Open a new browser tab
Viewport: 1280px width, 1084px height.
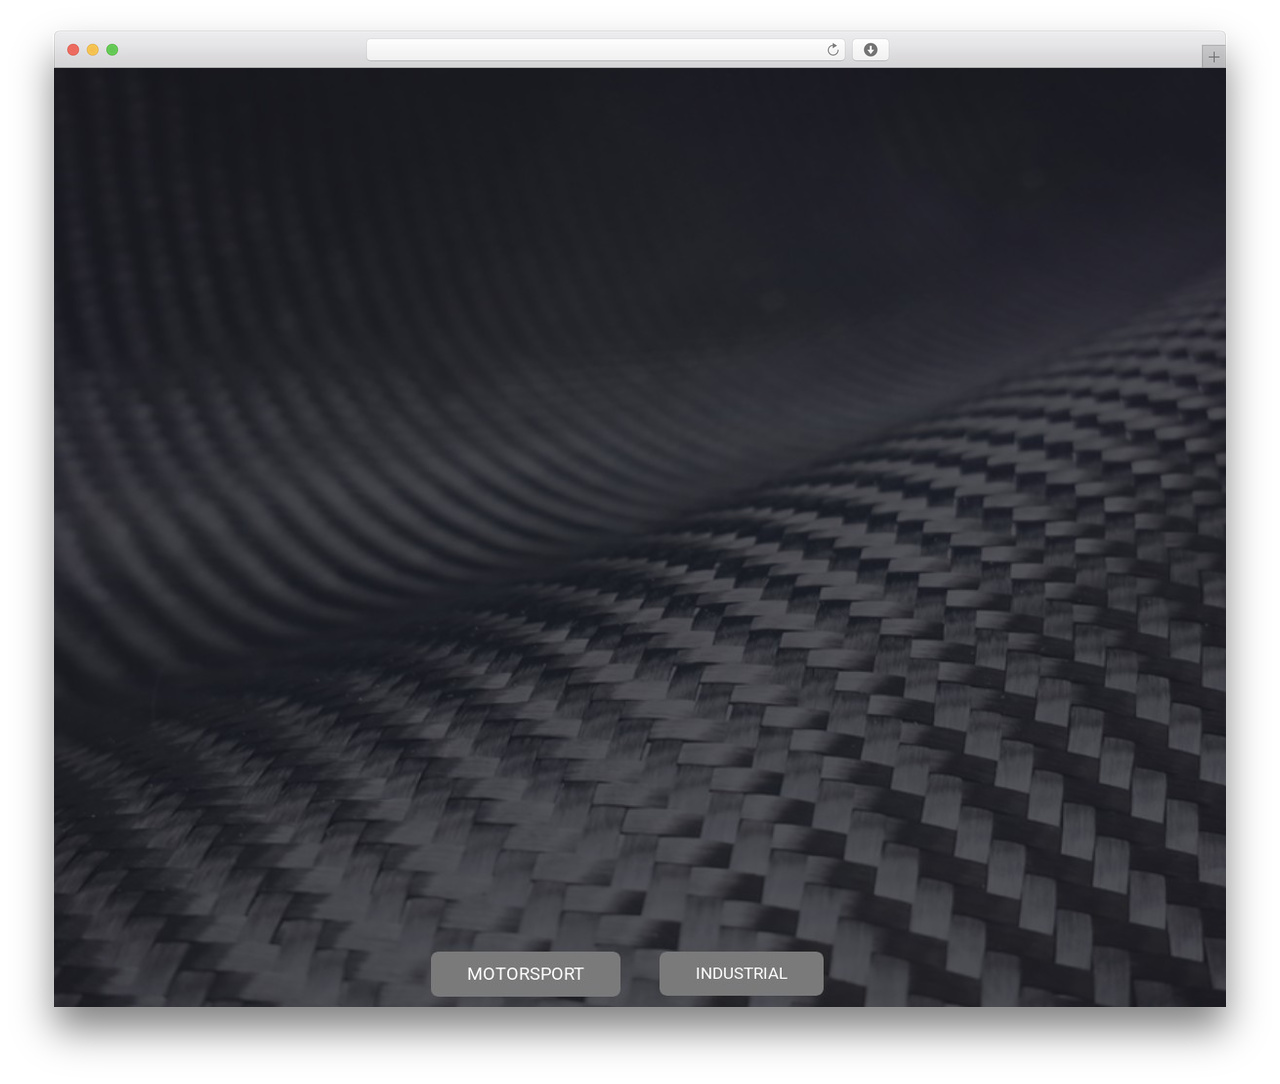tap(1213, 57)
